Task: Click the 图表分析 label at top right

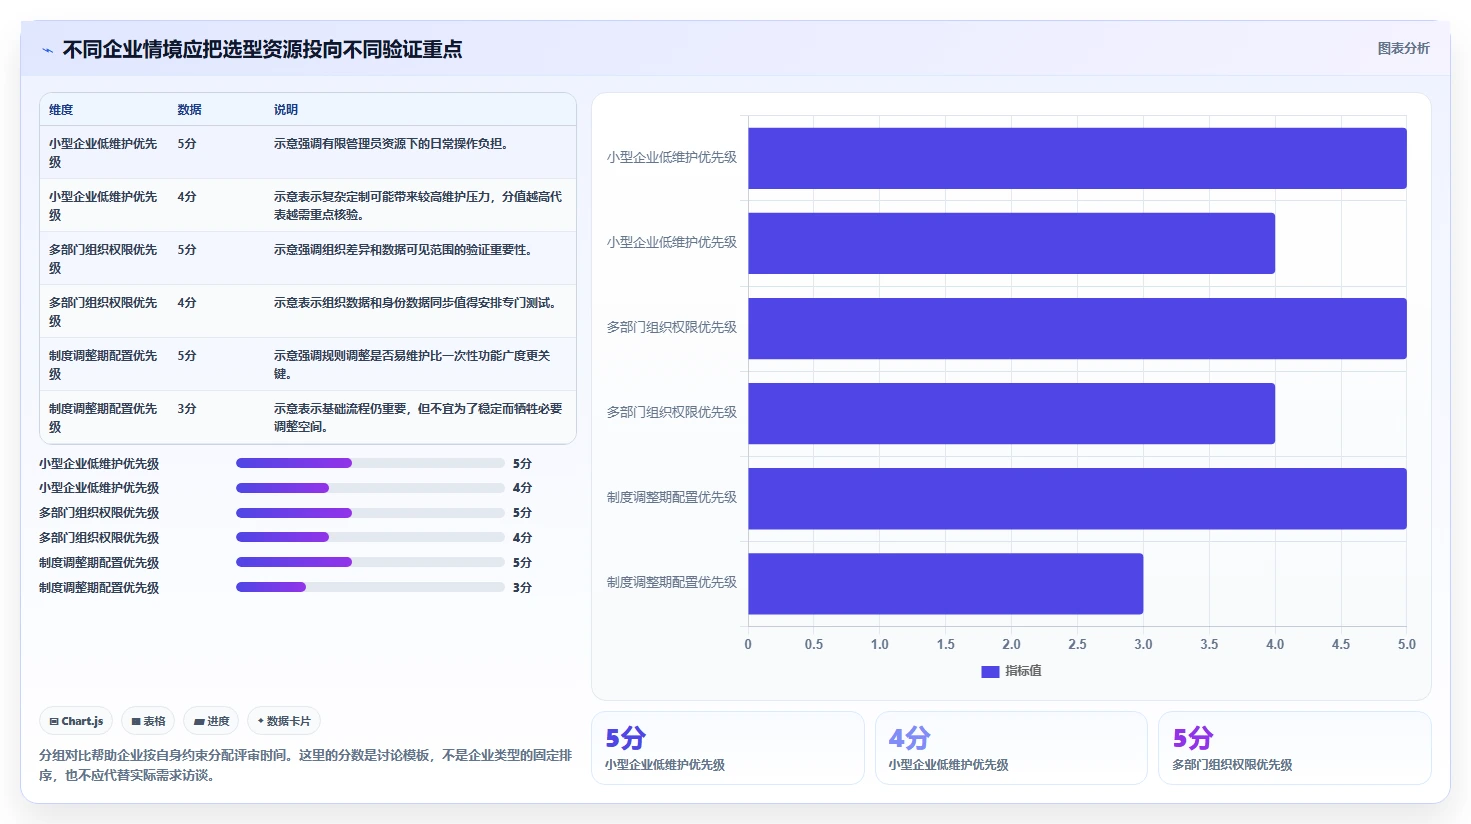Action: (1403, 48)
